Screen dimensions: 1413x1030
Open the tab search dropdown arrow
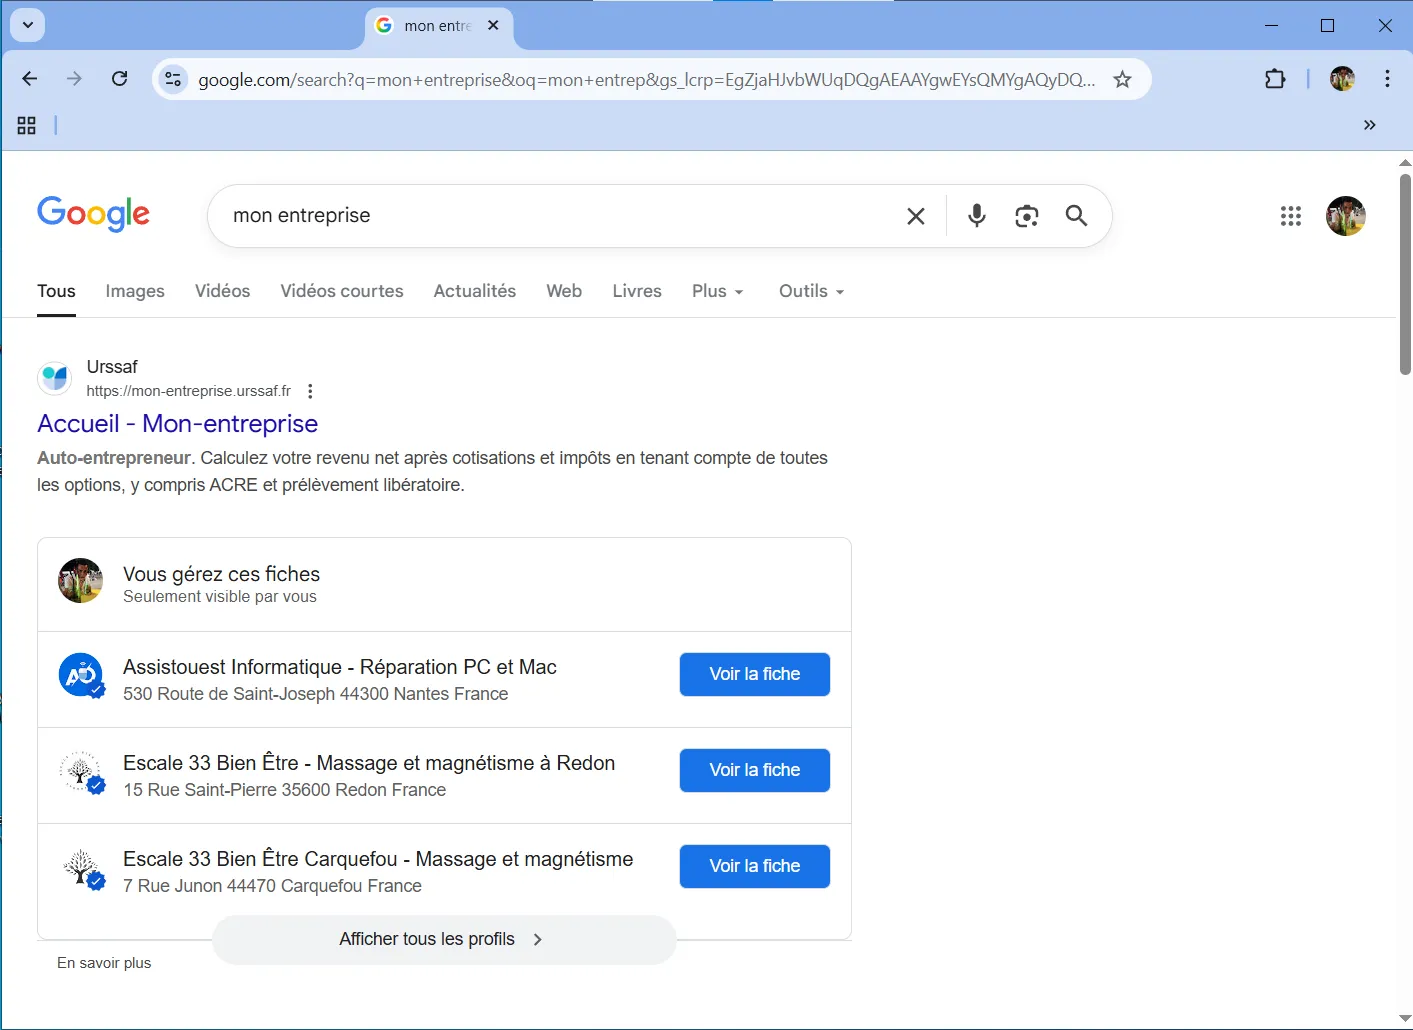coord(27,25)
